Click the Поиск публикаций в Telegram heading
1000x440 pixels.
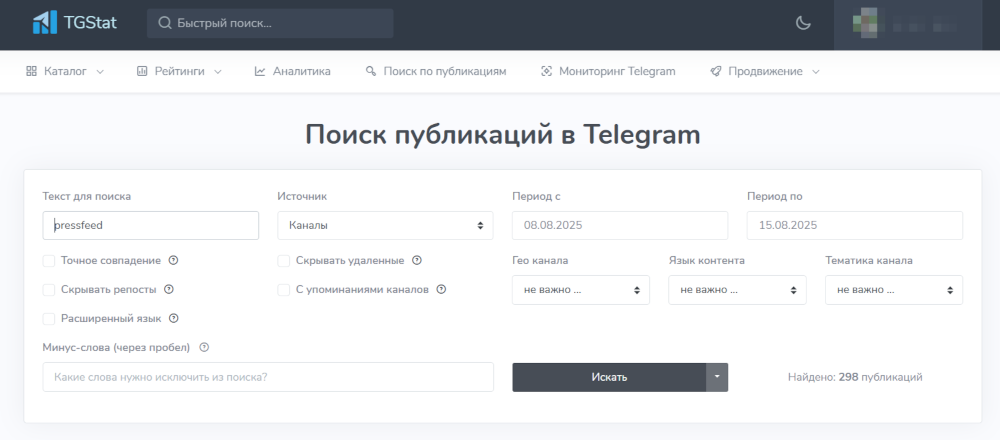pyautogui.click(x=503, y=135)
